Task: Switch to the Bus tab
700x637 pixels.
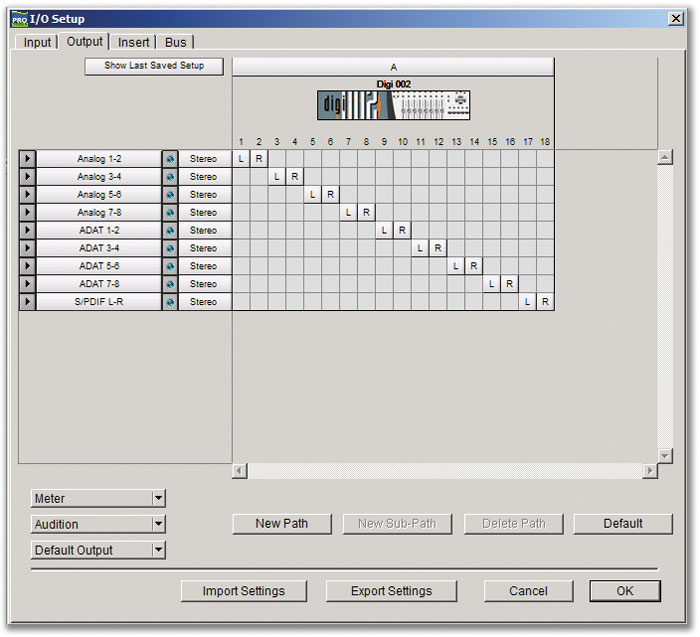Action: pos(175,42)
